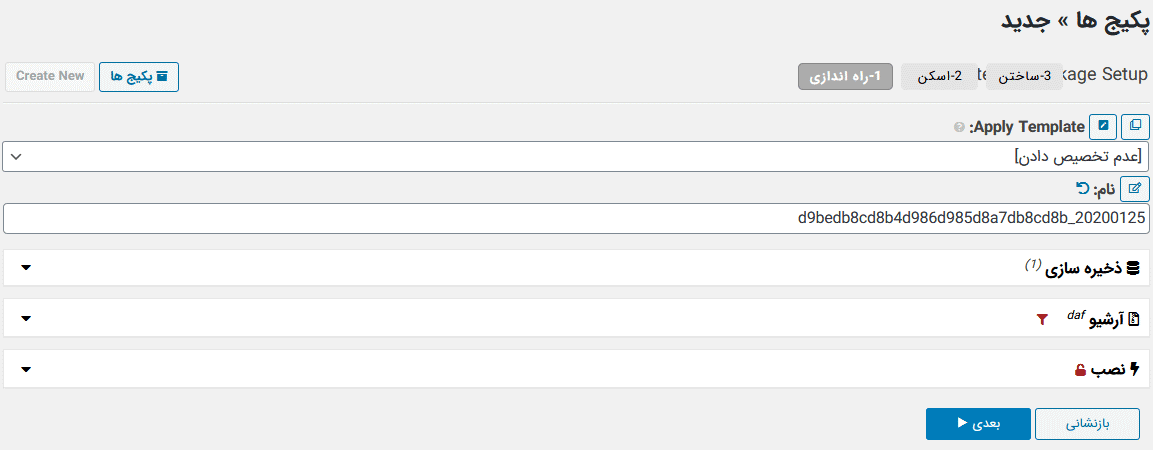This screenshot has width=1153, height=450.
Task: Click the copy templates icon button
Action: [1135, 126]
